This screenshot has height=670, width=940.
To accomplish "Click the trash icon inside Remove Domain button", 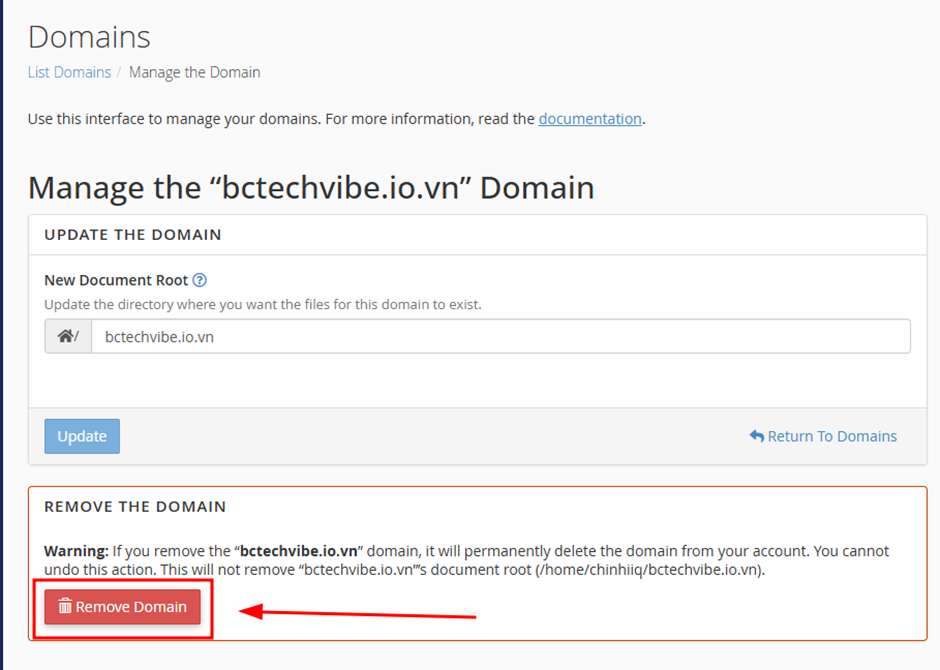I will tap(66, 607).
